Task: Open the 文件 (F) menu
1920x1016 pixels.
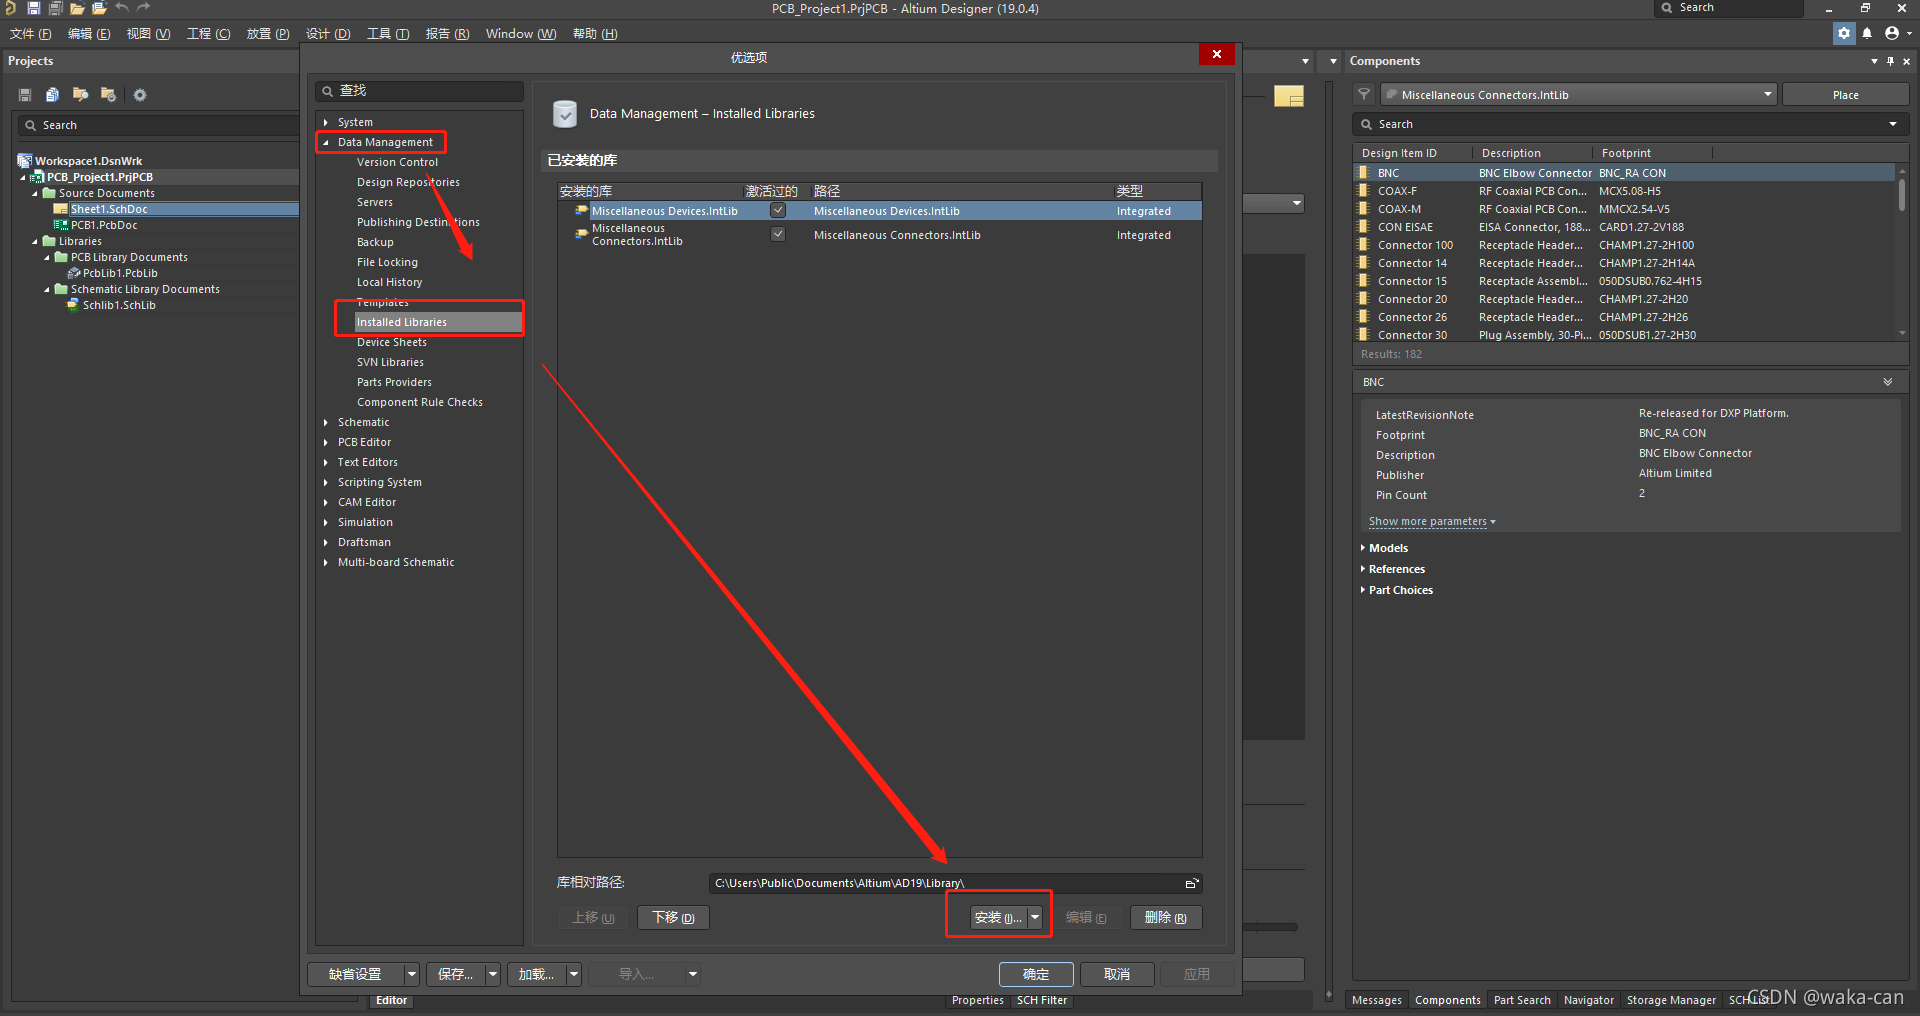Action: [31, 34]
